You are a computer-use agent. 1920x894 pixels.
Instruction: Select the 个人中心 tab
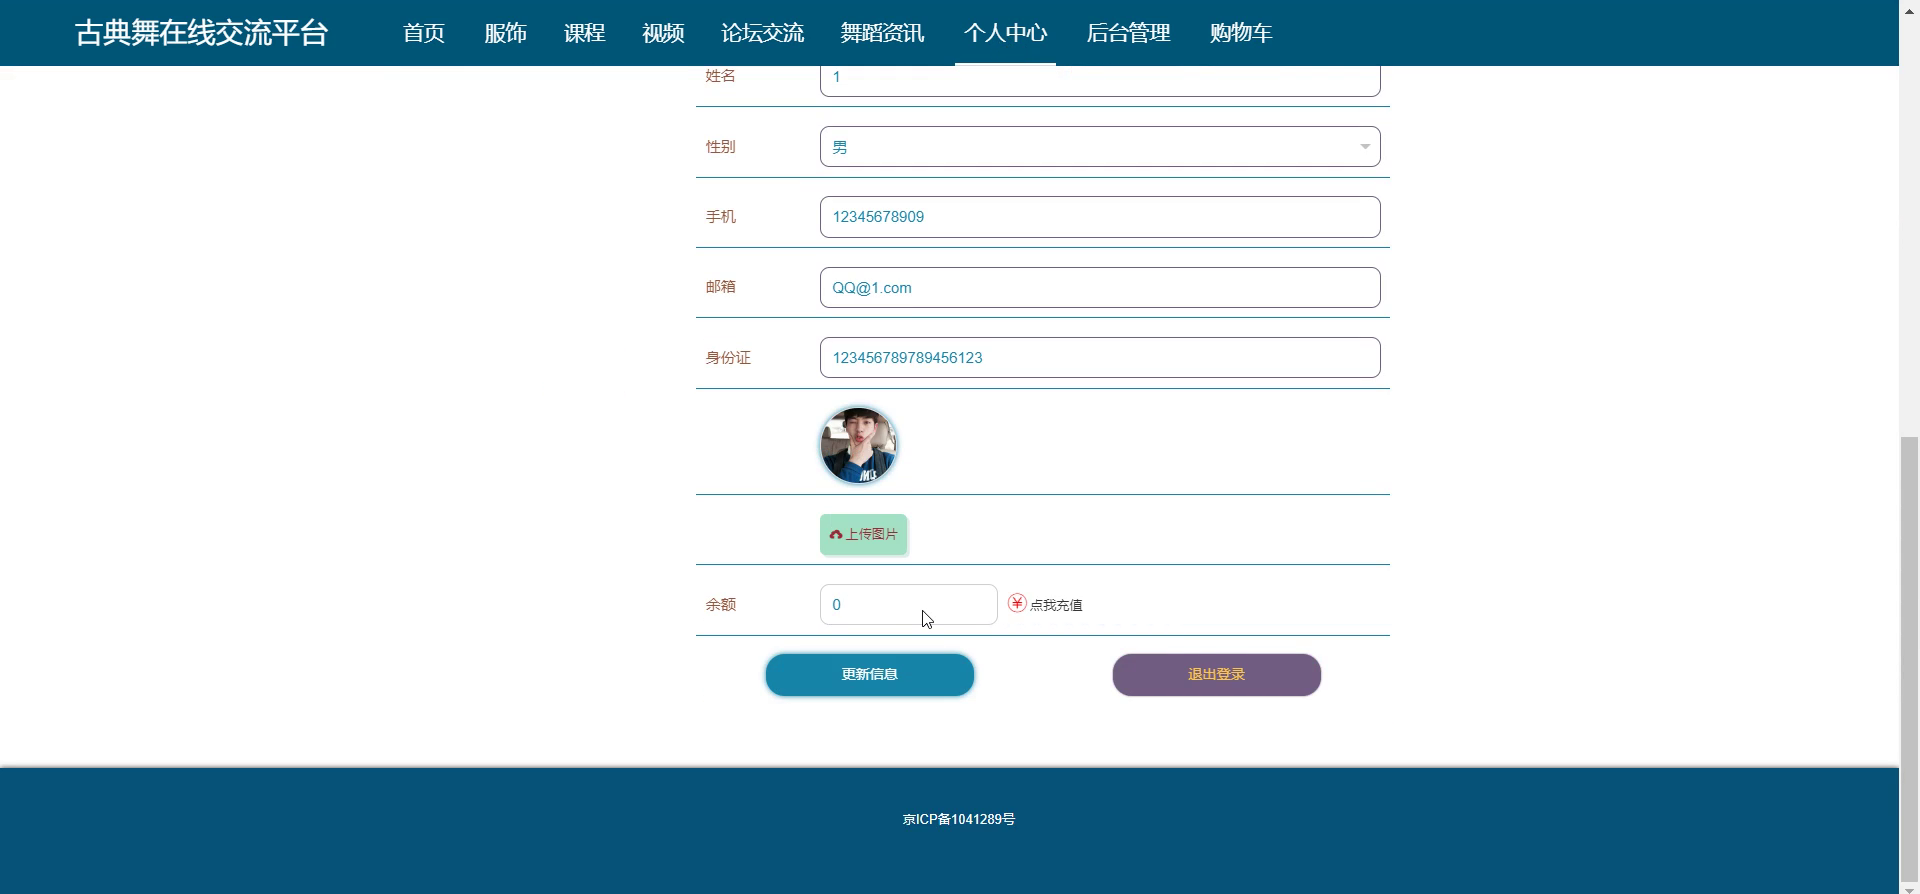[1005, 33]
